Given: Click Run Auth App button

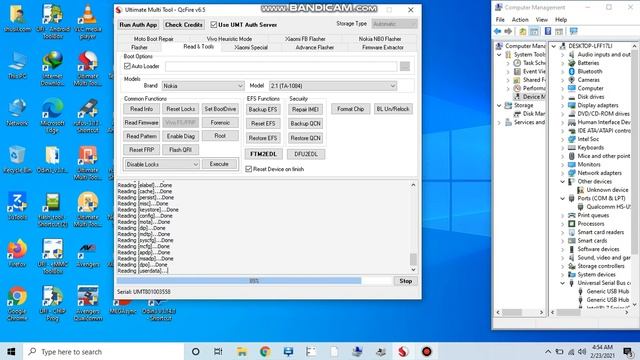Looking at the screenshot, I should click(x=138, y=24).
